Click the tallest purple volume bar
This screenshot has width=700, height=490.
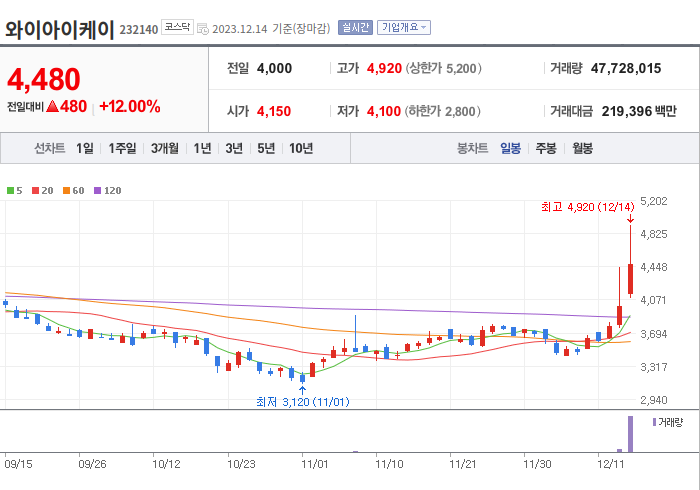tap(630, 434)
